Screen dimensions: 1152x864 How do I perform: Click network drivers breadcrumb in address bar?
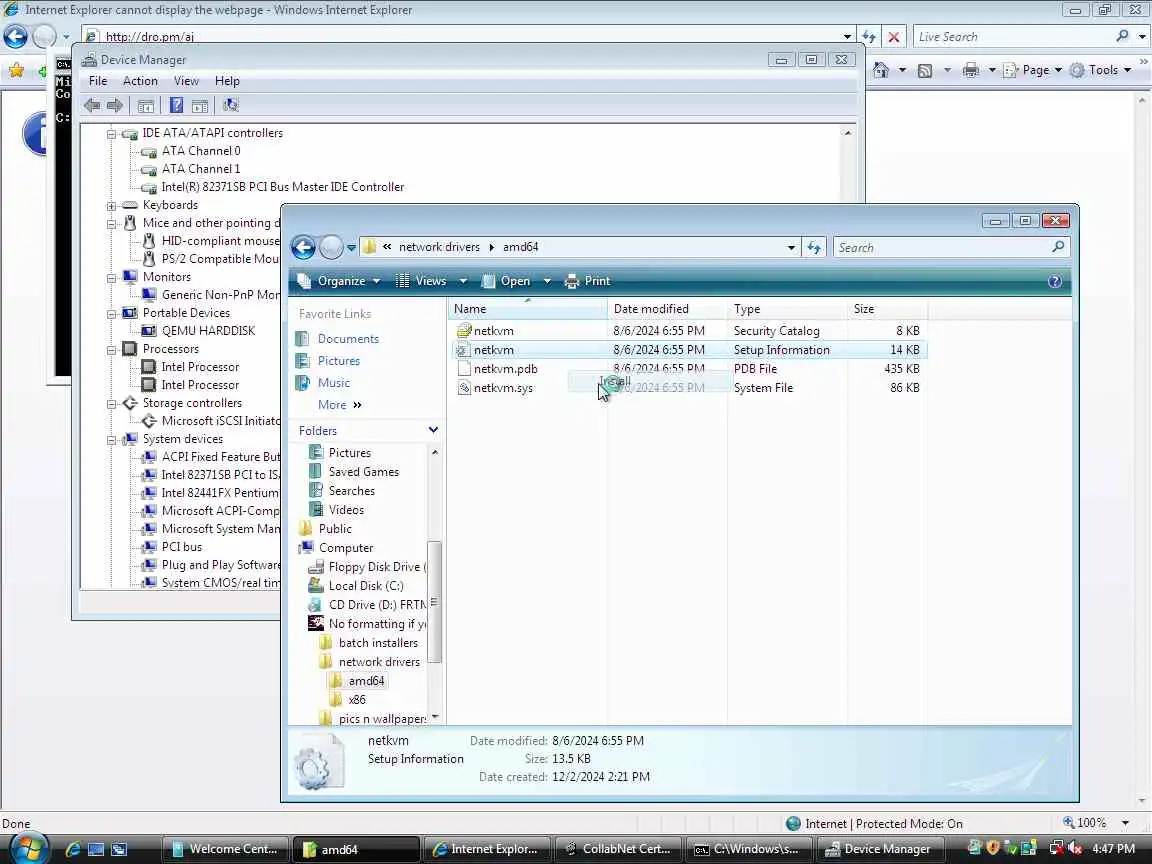click(439, 248)
